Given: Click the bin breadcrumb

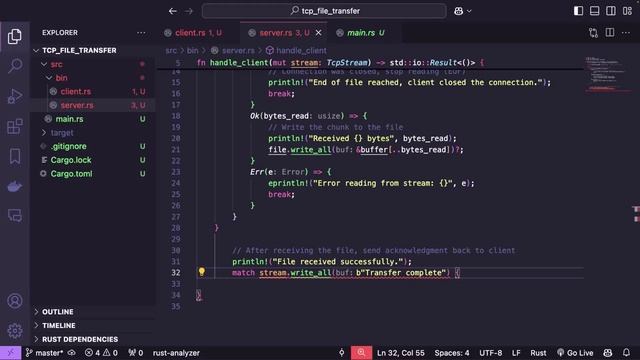Looking at the screenshot, I should (192, 51).
